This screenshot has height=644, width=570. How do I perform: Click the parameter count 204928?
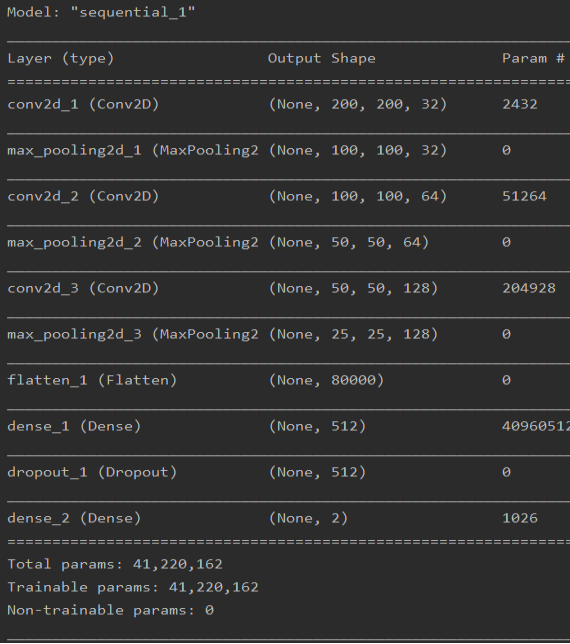(x=529, y=288)
